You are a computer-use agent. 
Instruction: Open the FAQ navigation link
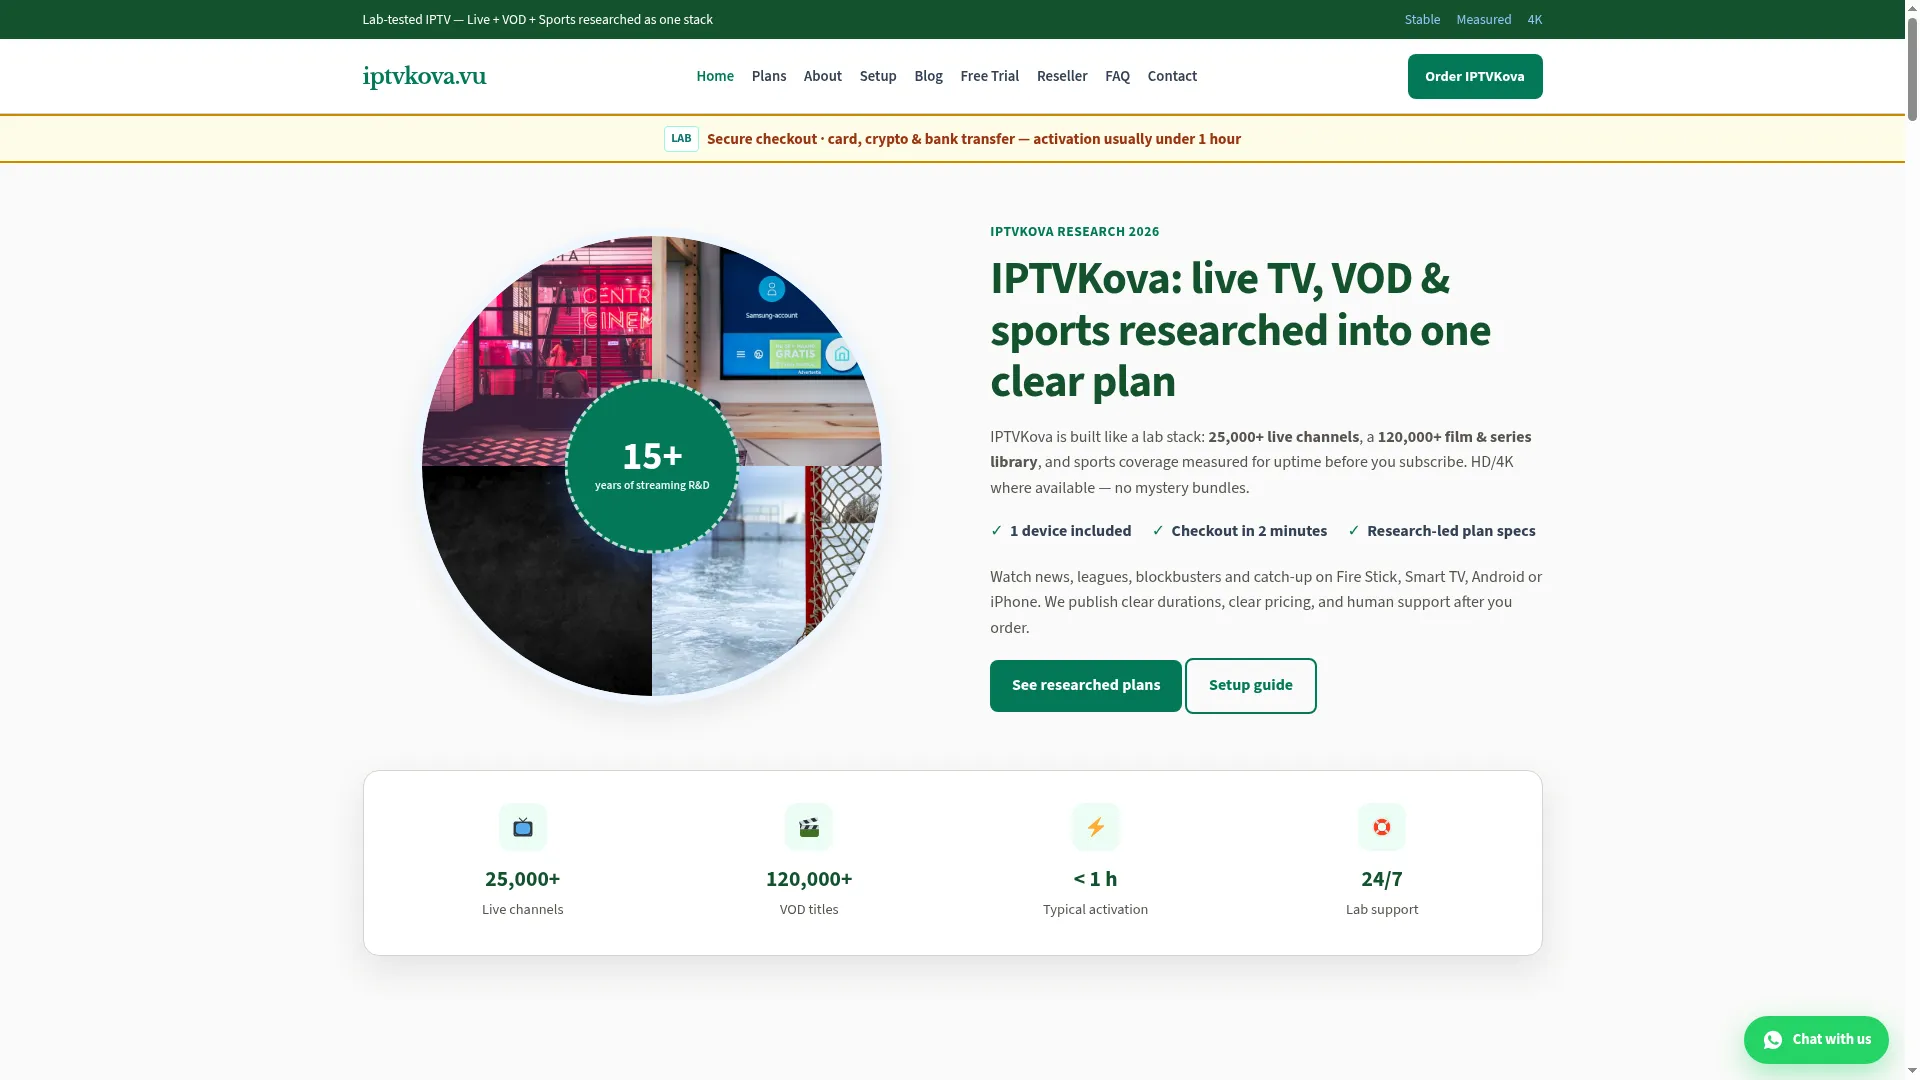click(1117, 76)
